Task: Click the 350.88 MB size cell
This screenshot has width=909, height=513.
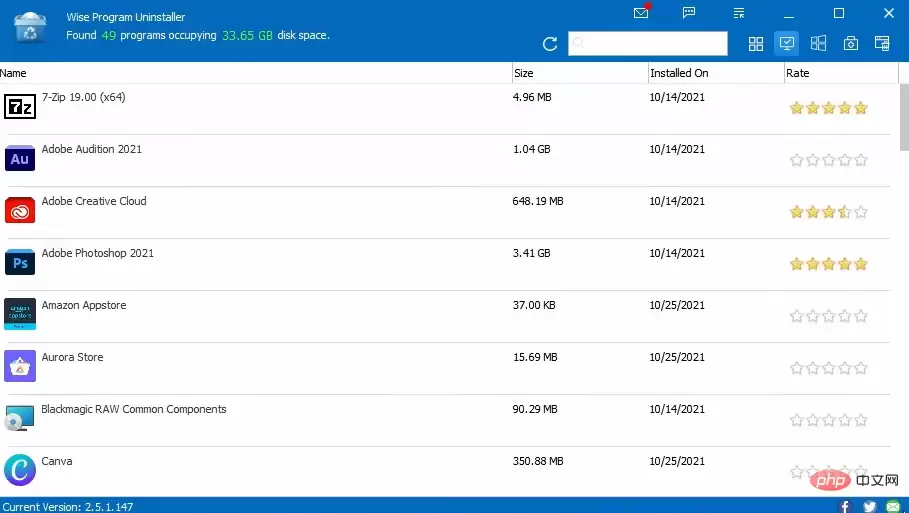Action: click(538, 461)
